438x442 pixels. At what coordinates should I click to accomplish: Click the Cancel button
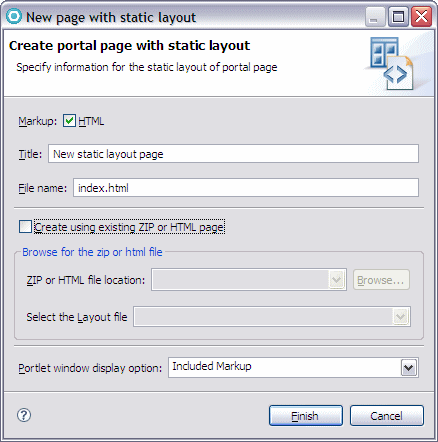(387, 416)
